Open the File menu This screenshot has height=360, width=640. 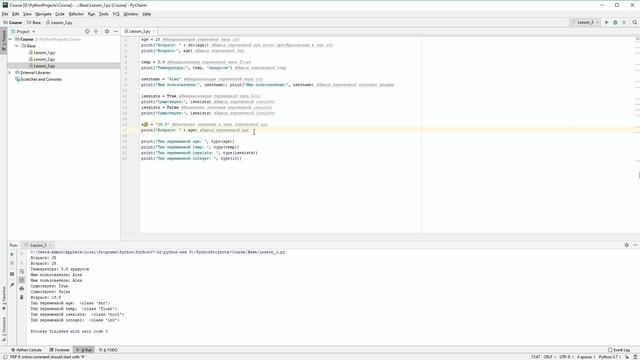(x=5, y=14)
